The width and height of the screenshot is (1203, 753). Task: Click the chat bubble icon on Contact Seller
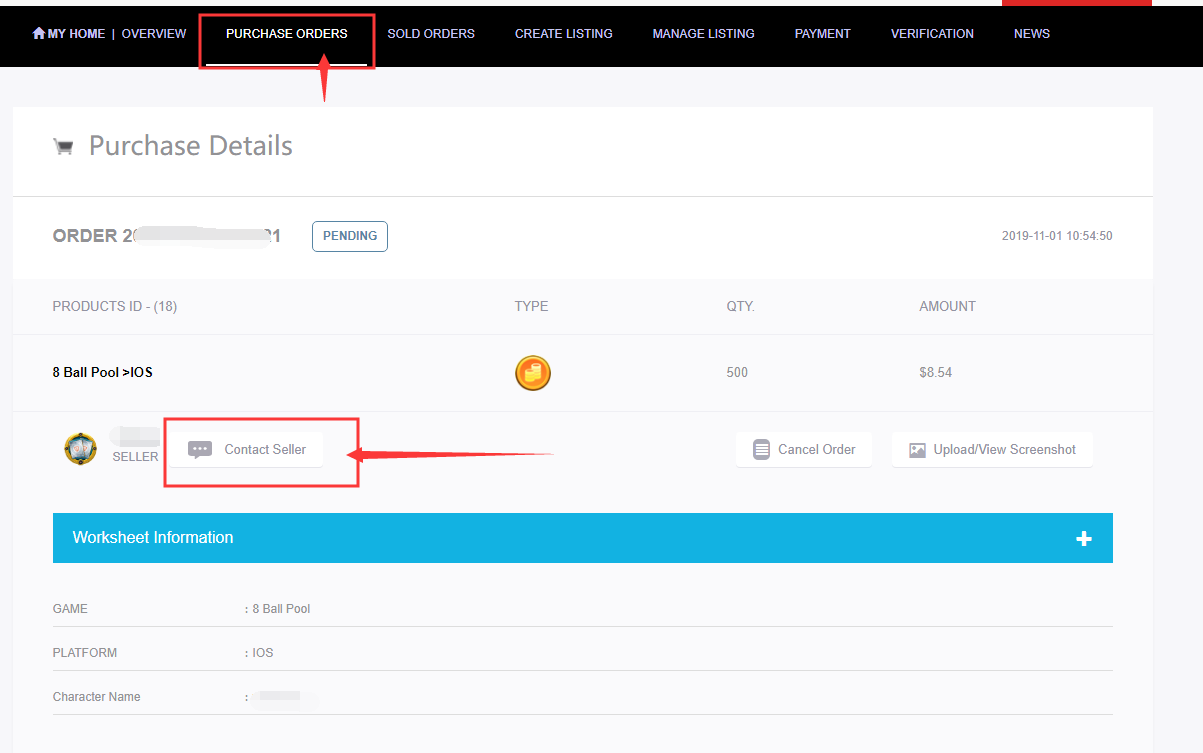point(200,450)
